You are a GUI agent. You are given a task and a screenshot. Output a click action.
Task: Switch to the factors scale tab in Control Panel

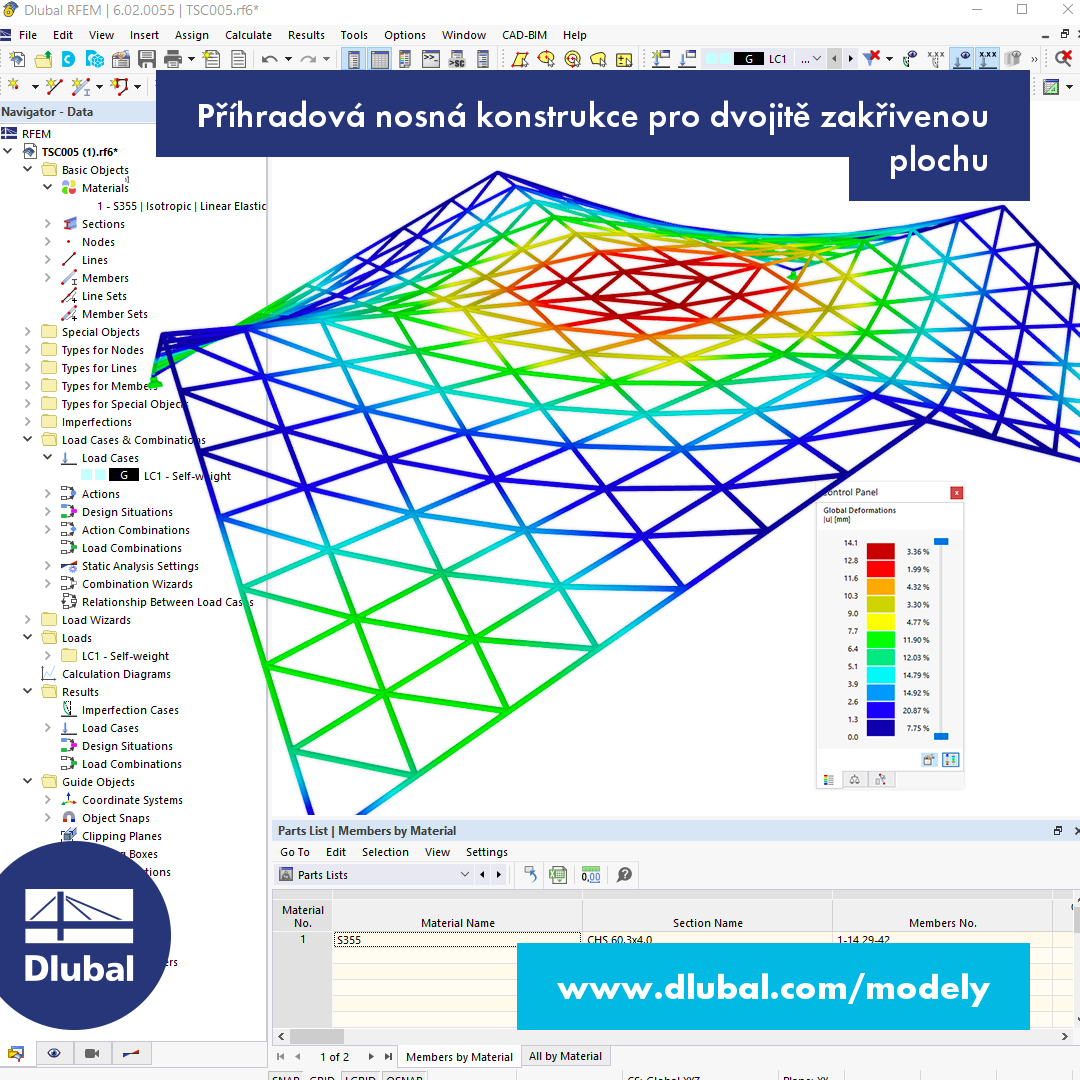(855, 780)
